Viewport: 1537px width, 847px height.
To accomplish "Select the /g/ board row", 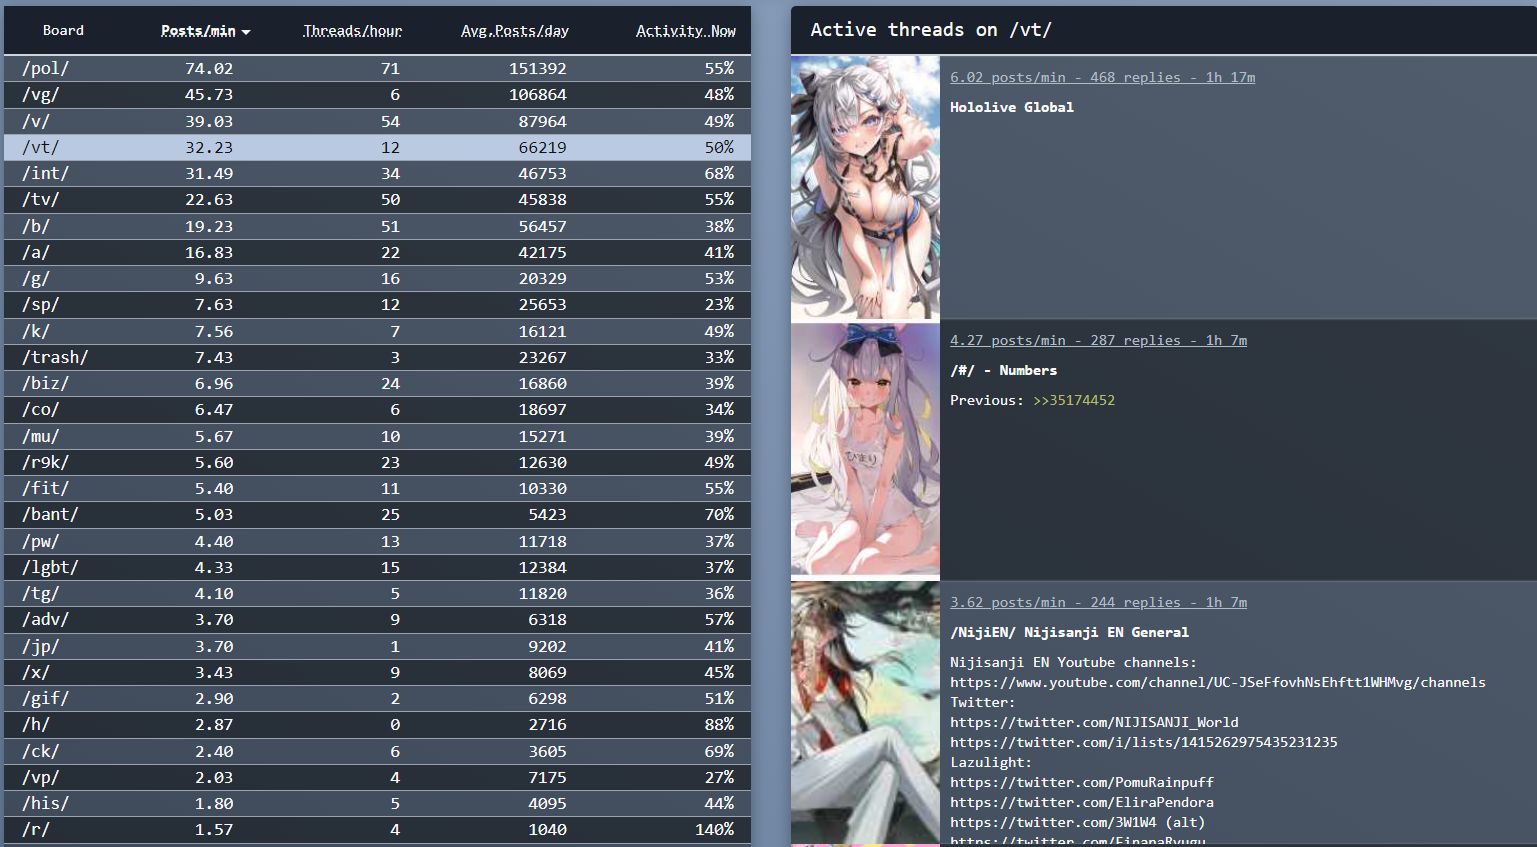I will 377,279.
